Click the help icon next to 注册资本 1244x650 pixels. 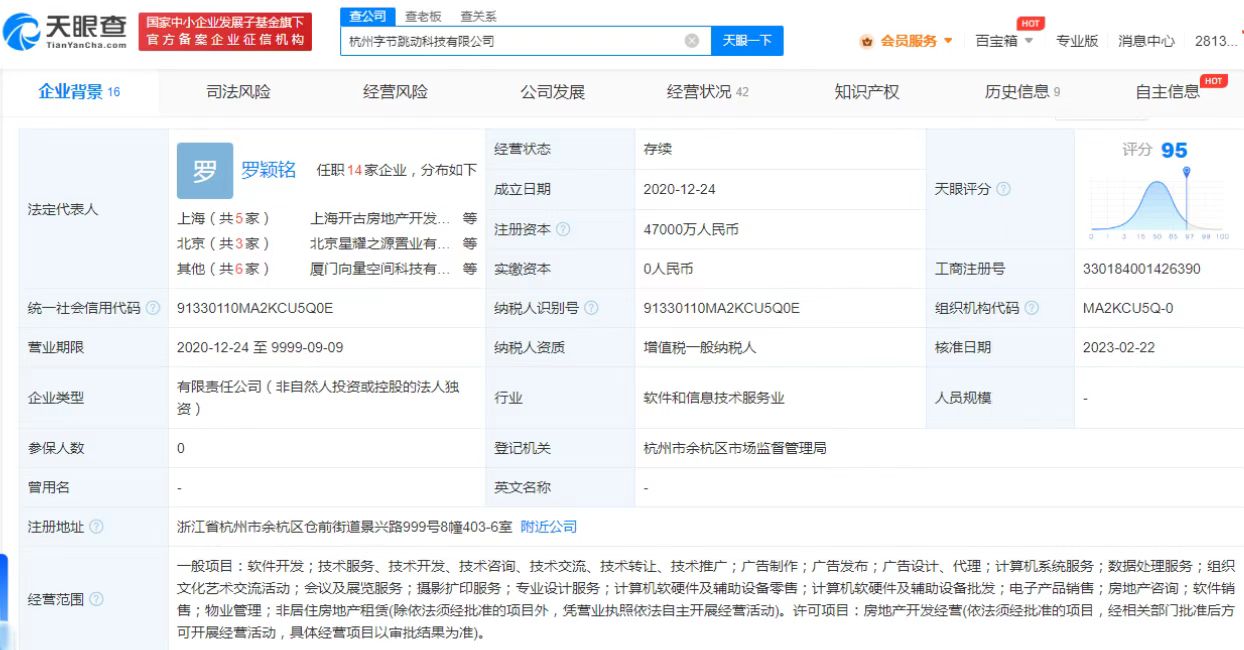[x=563, y=229]
